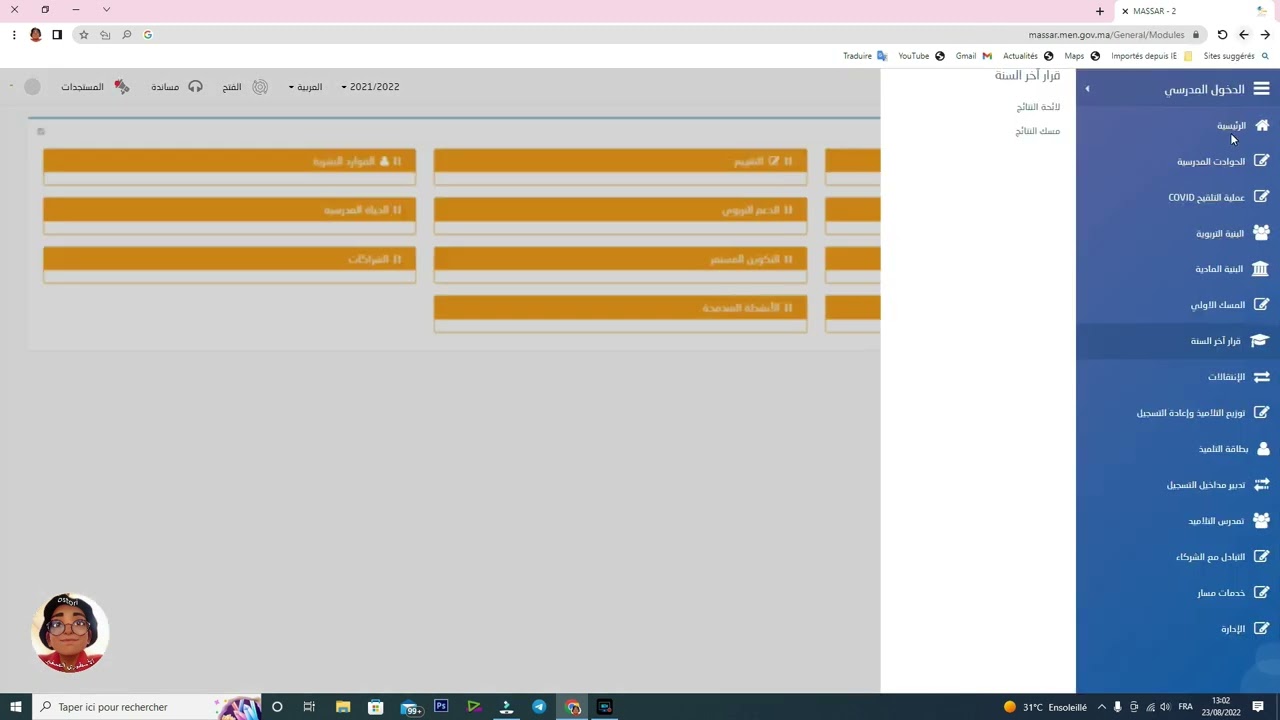This screenshot has width=1280, height=720.
Task: Open توزيع التلاميذ وإعادة التسجيل icon
Action: click(1261, 412)
